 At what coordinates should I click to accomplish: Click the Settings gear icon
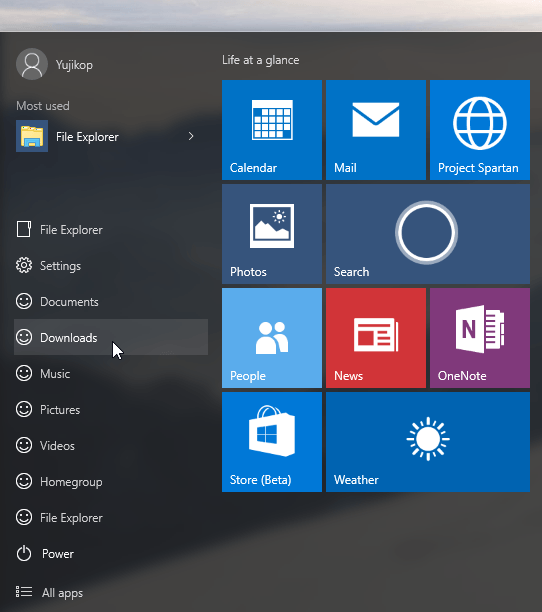24,265
